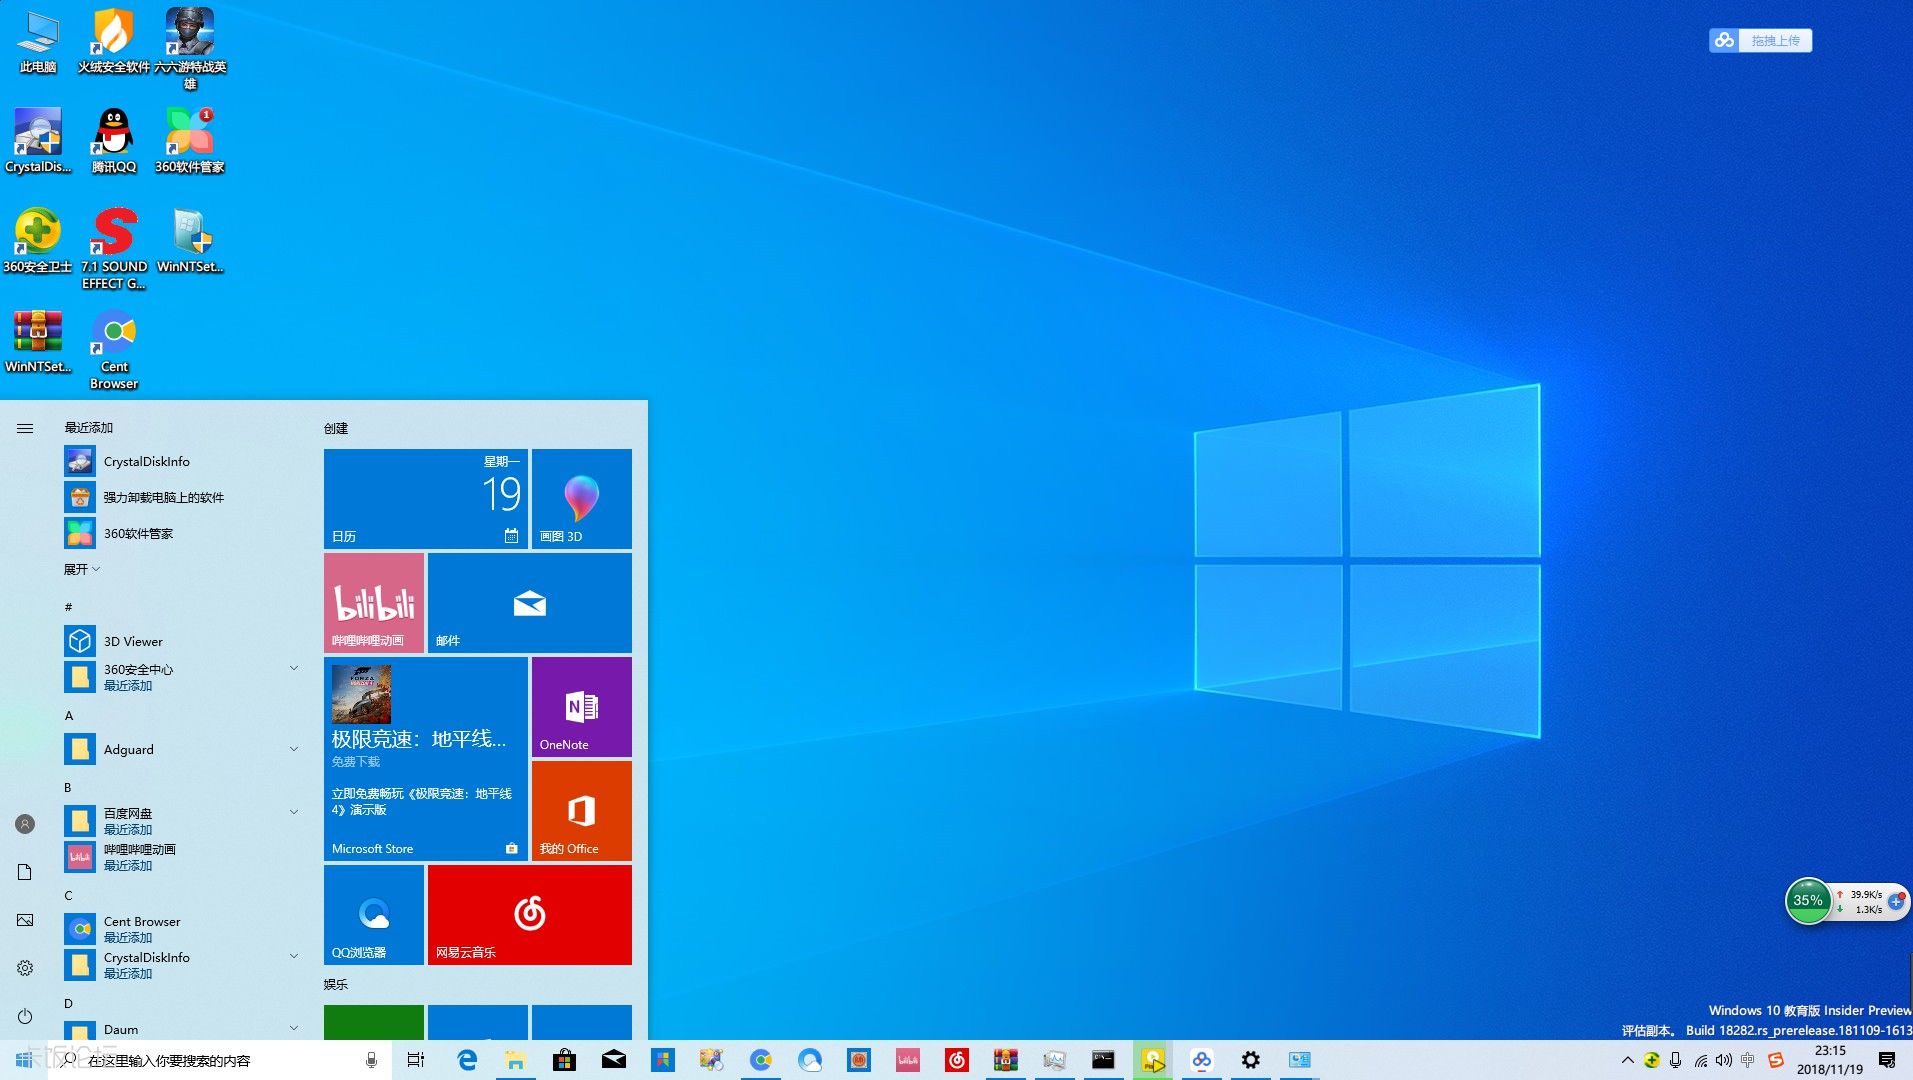Launch the QQ浏览器 tile
Viewport: 1913px width, 1080px height.
click(374, 915)
